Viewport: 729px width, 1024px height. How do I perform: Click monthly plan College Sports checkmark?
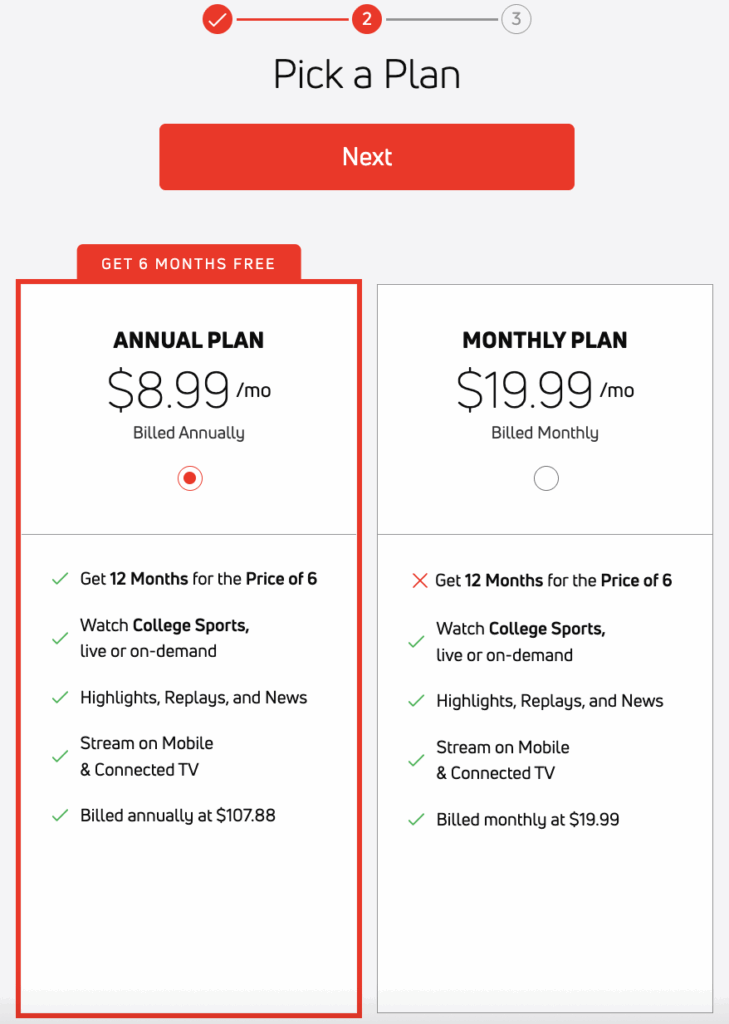(416, 642)
